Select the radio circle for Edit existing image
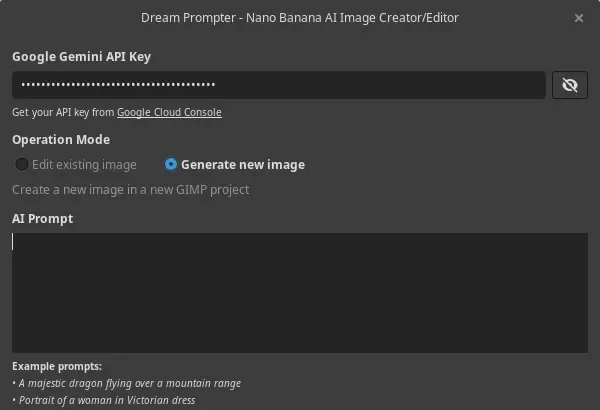 [x=21, y=165]
